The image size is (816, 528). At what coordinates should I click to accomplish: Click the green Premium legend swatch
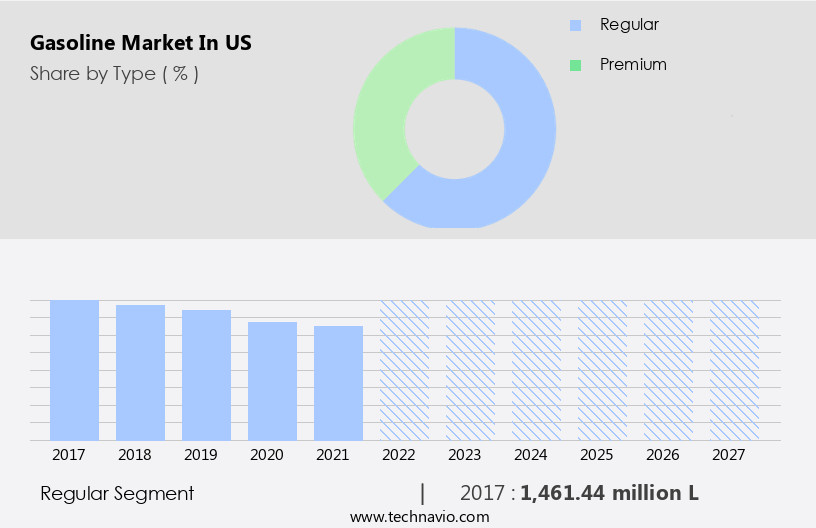(575, 65)
